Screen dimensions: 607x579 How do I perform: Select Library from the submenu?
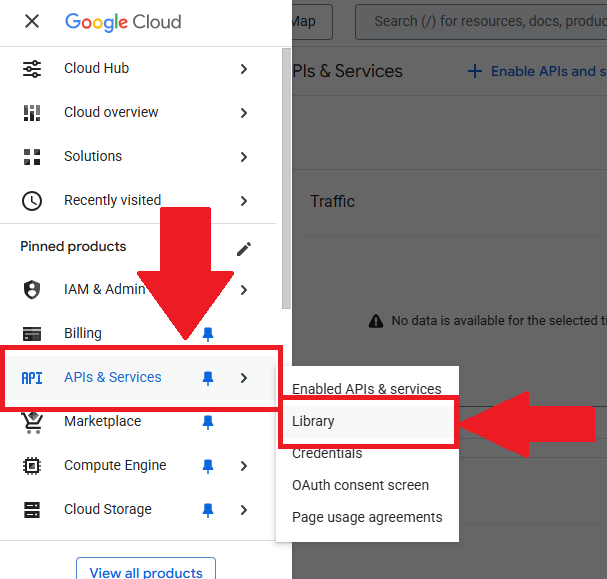(x=314, y=421)
